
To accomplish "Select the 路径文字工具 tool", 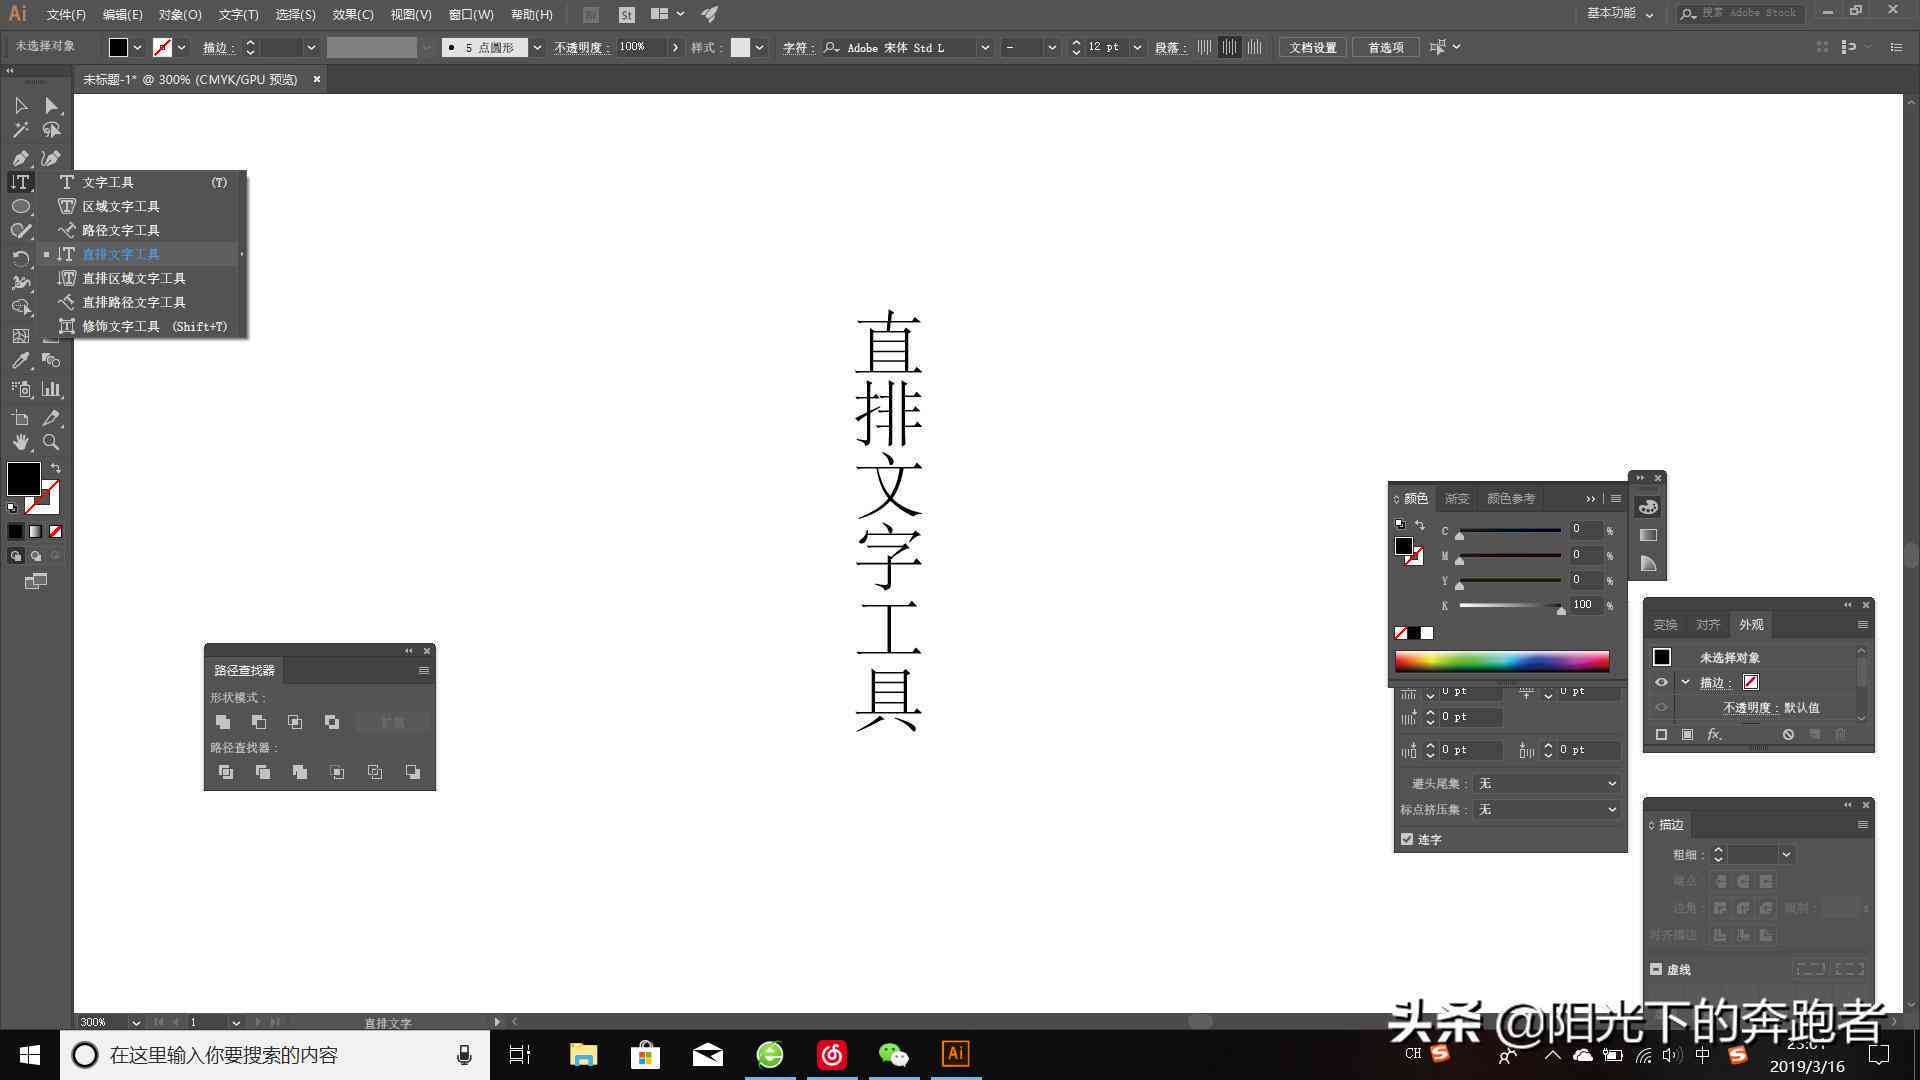I will pyautogui.click(x=120, y=229).
